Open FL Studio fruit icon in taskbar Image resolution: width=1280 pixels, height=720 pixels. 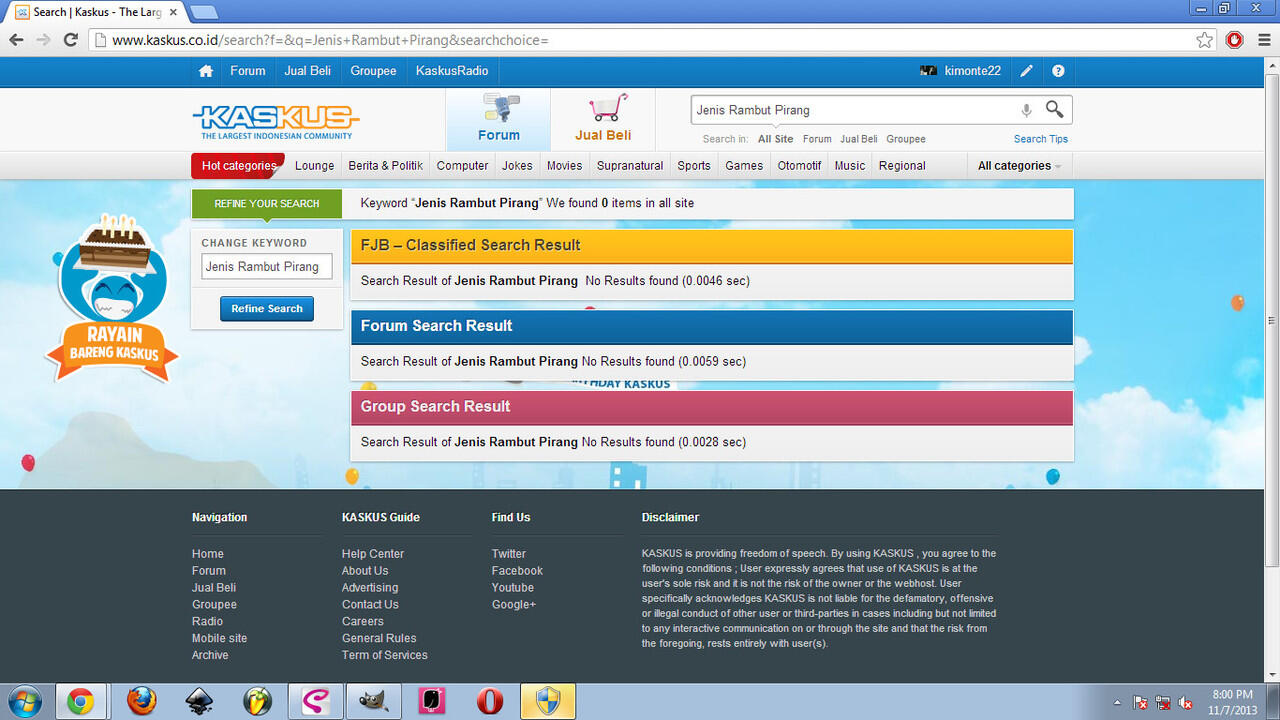[258, 701]
